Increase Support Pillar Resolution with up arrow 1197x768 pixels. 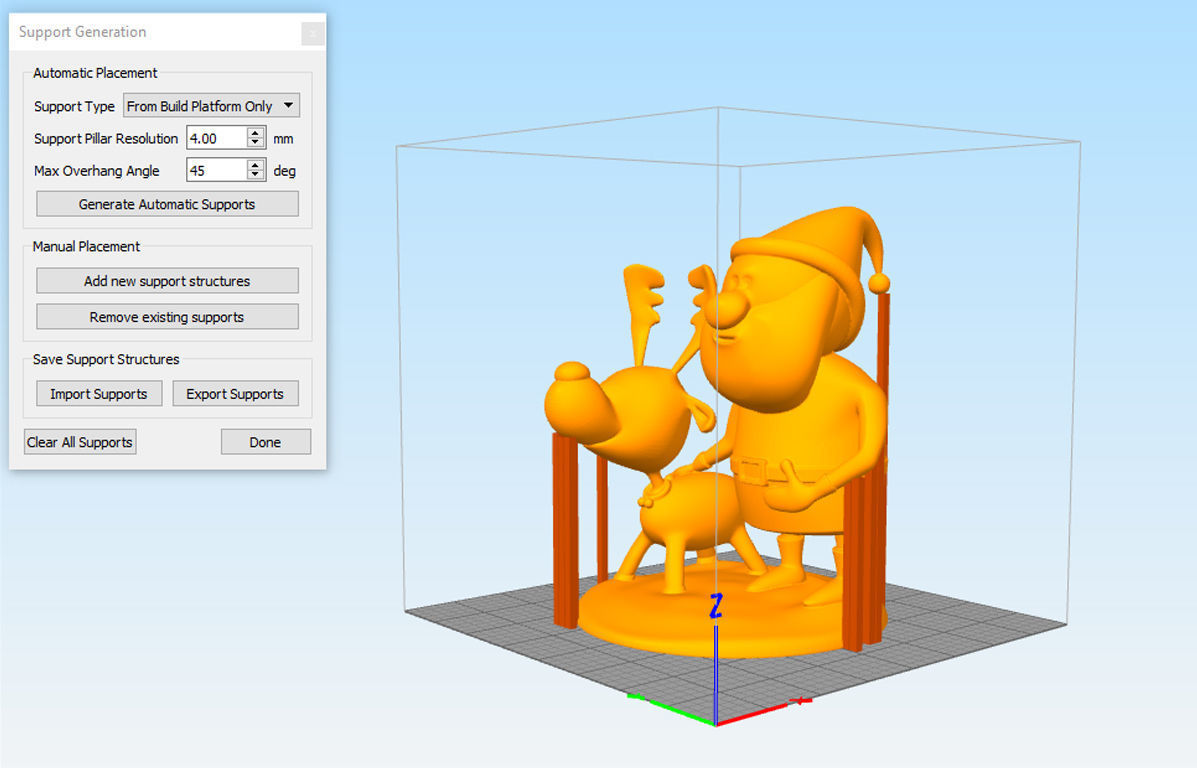[256, 133]
